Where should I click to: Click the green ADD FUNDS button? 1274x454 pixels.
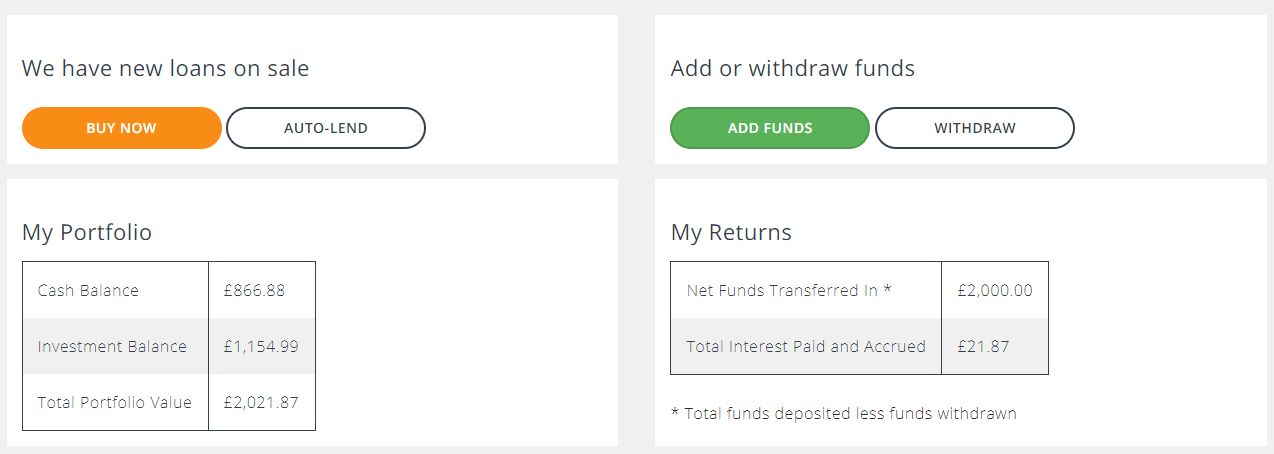(x=770, y=128)
